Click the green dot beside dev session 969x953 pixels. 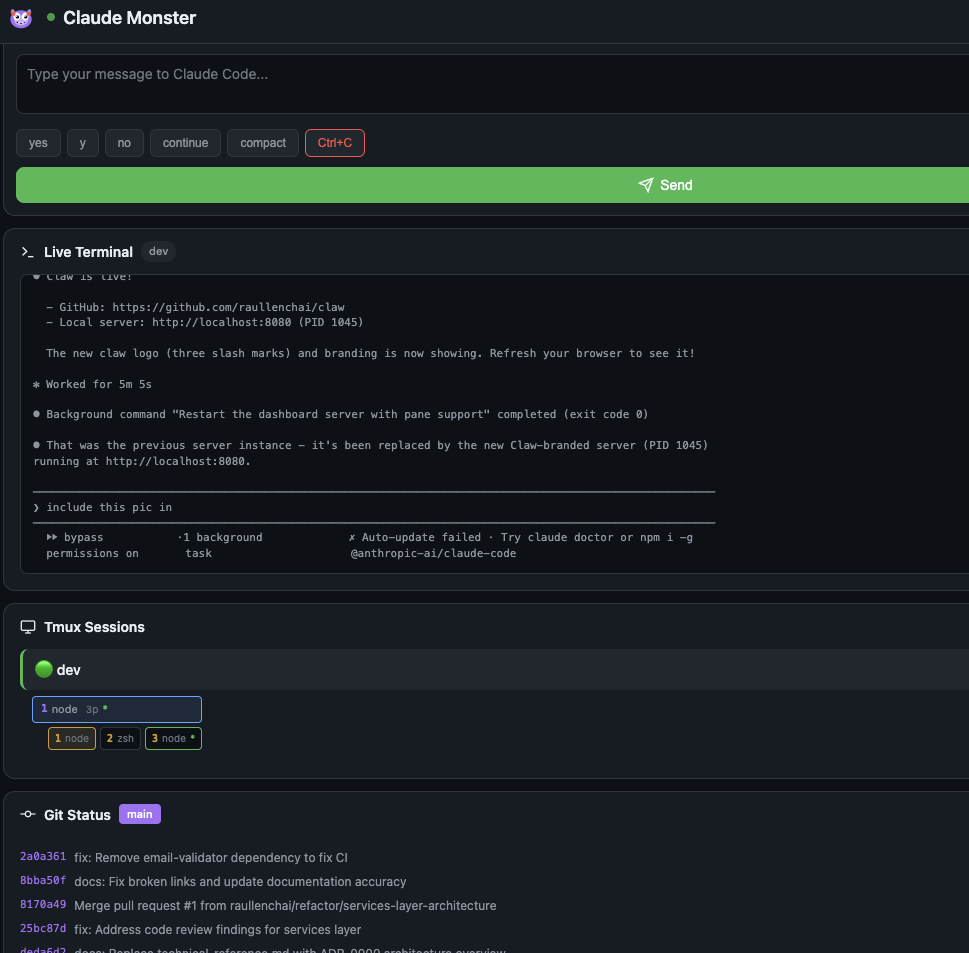[43, 669]
